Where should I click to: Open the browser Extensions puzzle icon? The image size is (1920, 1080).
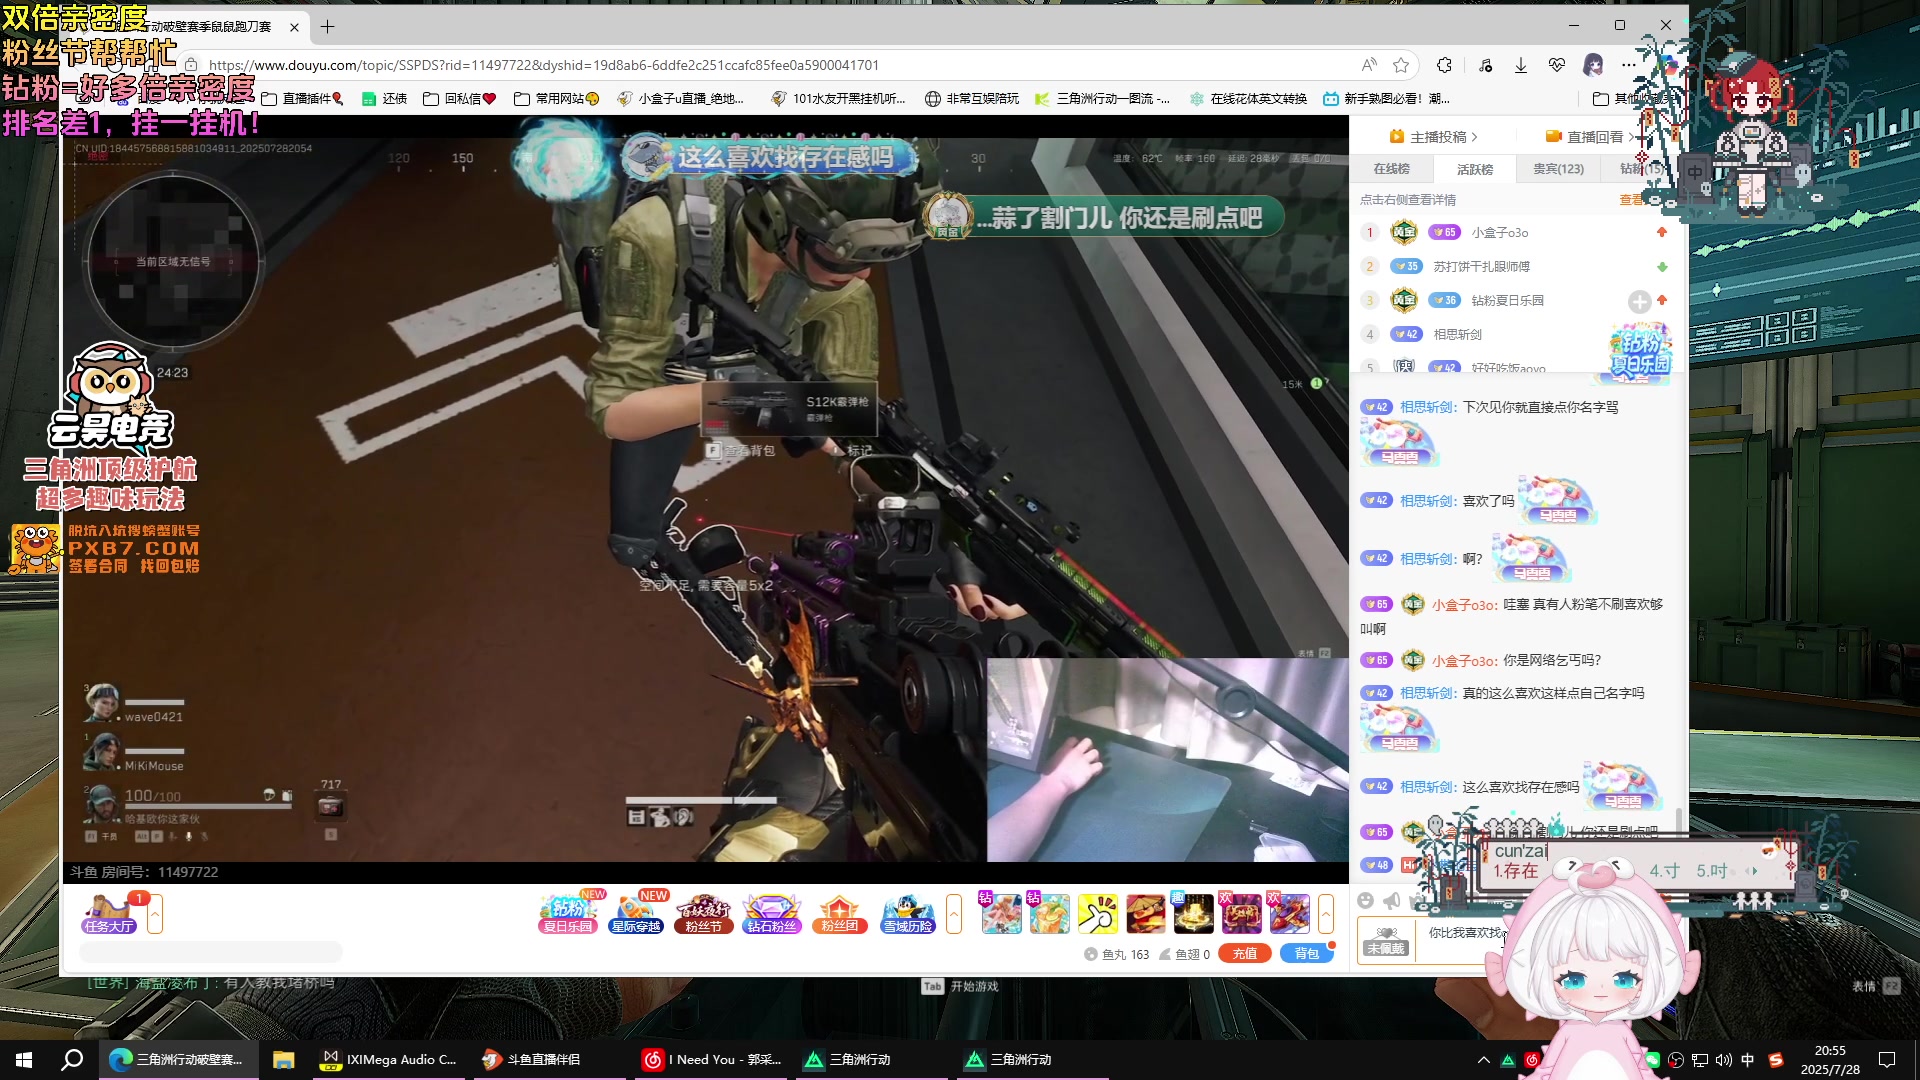1444,65
